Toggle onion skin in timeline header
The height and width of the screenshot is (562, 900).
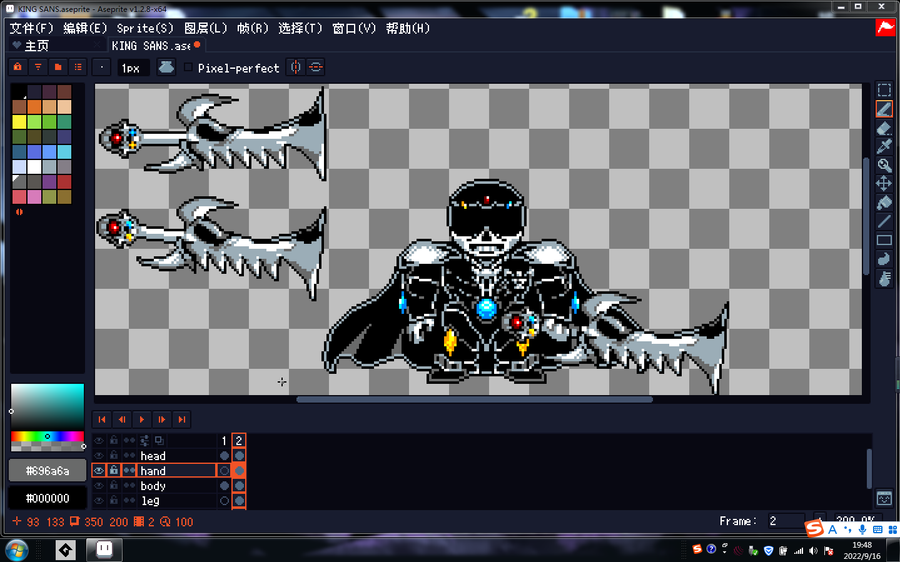[x=159, y=441]
